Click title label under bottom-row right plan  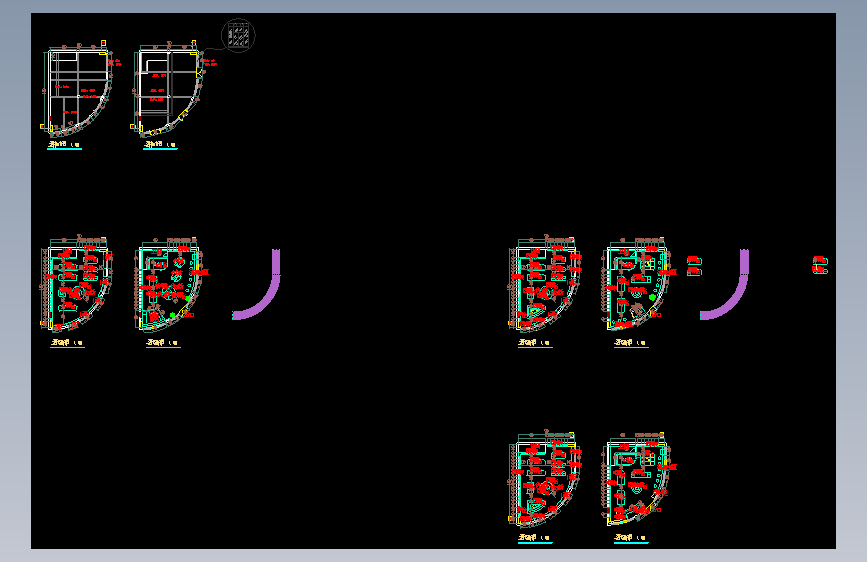(x=631, y=539)
